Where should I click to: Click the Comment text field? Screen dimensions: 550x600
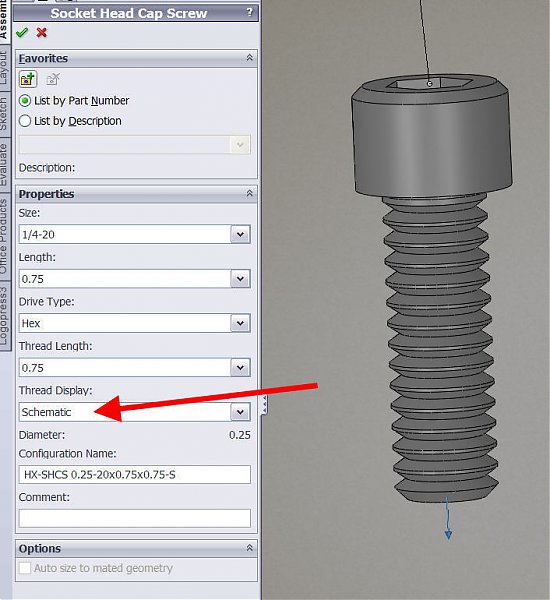point(135,518)
